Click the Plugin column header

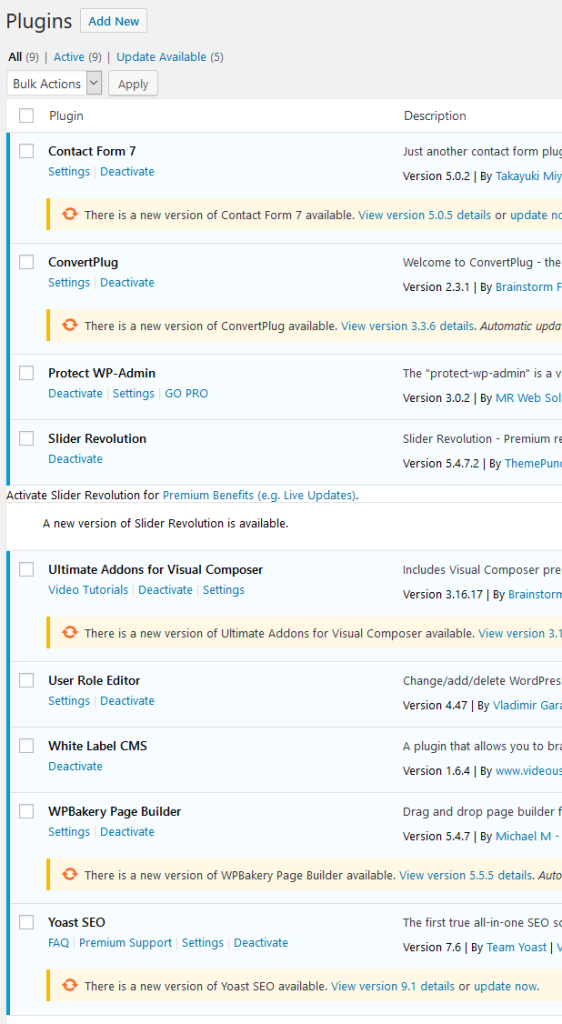(x=67, y=116)
